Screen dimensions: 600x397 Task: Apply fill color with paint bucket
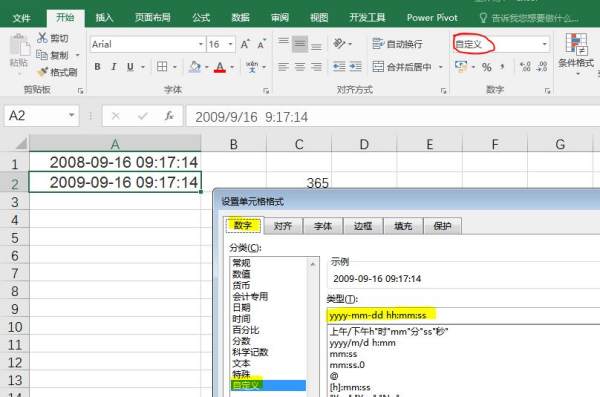[x=195, y=67]
